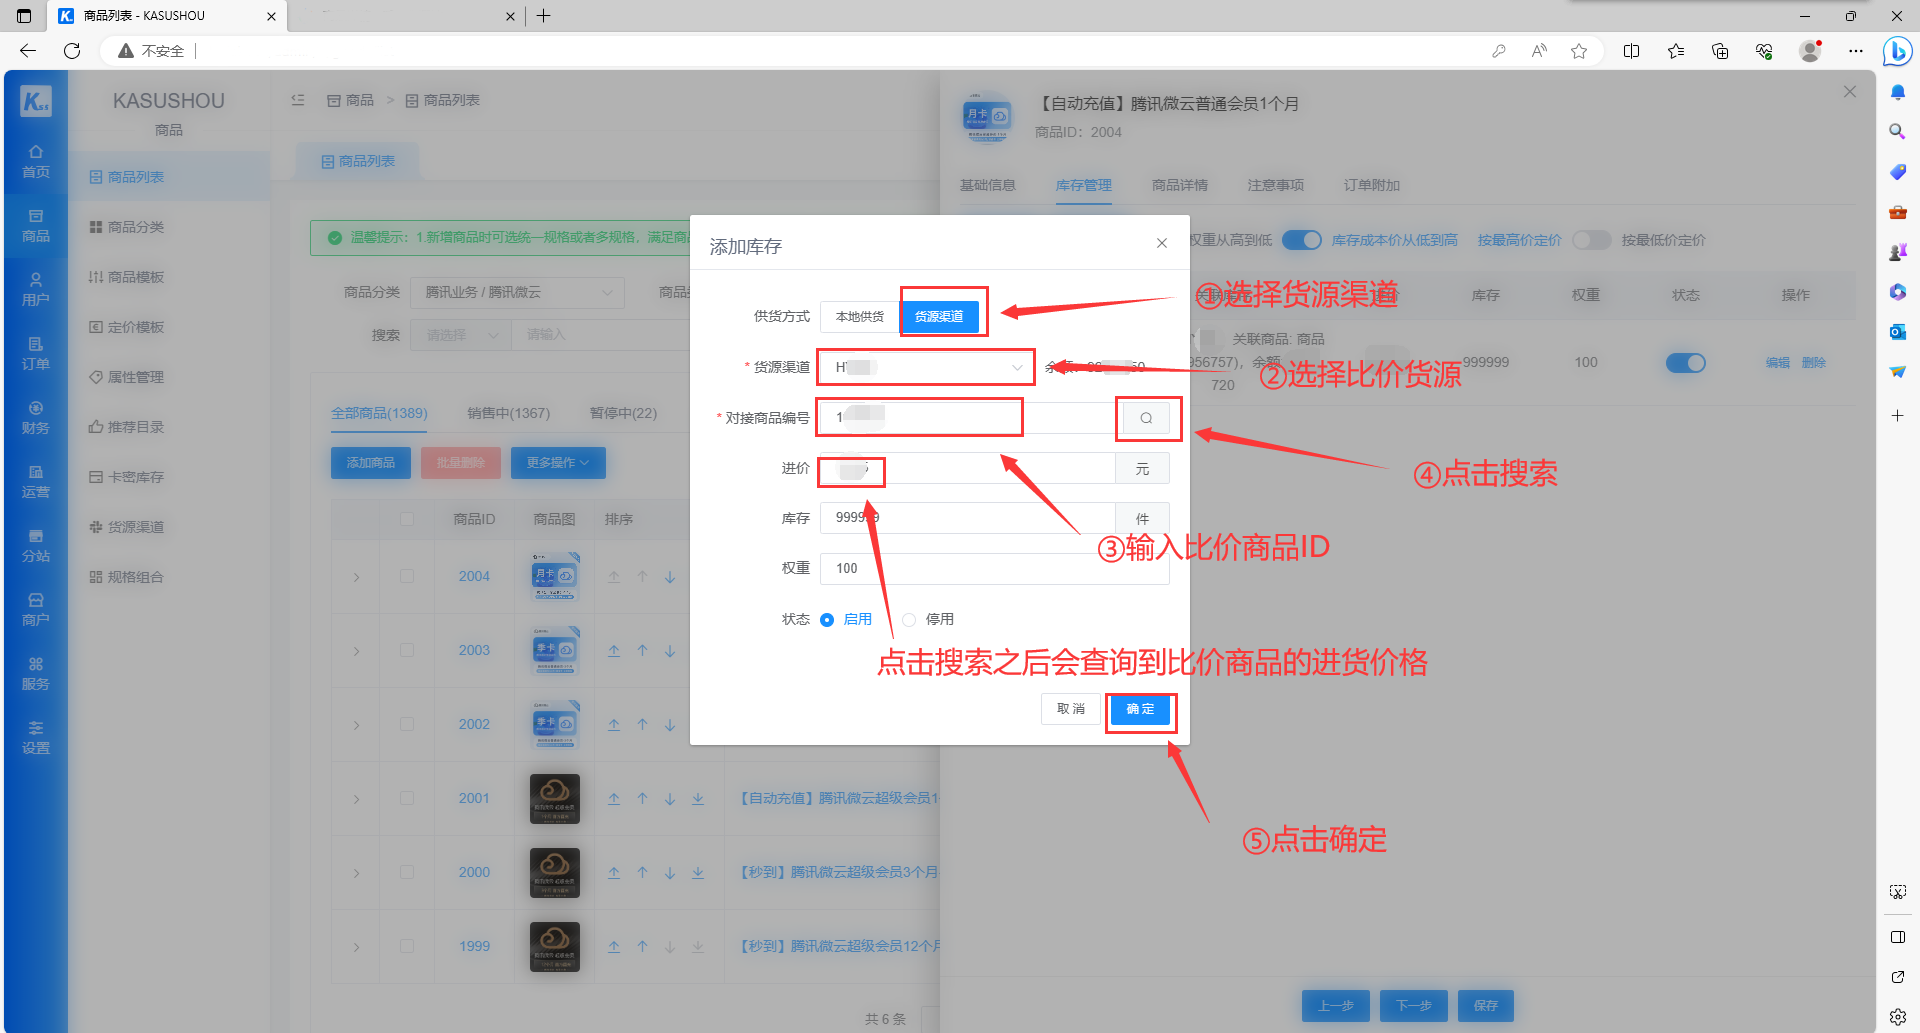Open 货源渠道 submenu item
1920x1033 pixels.
click(x=169, y=527)
